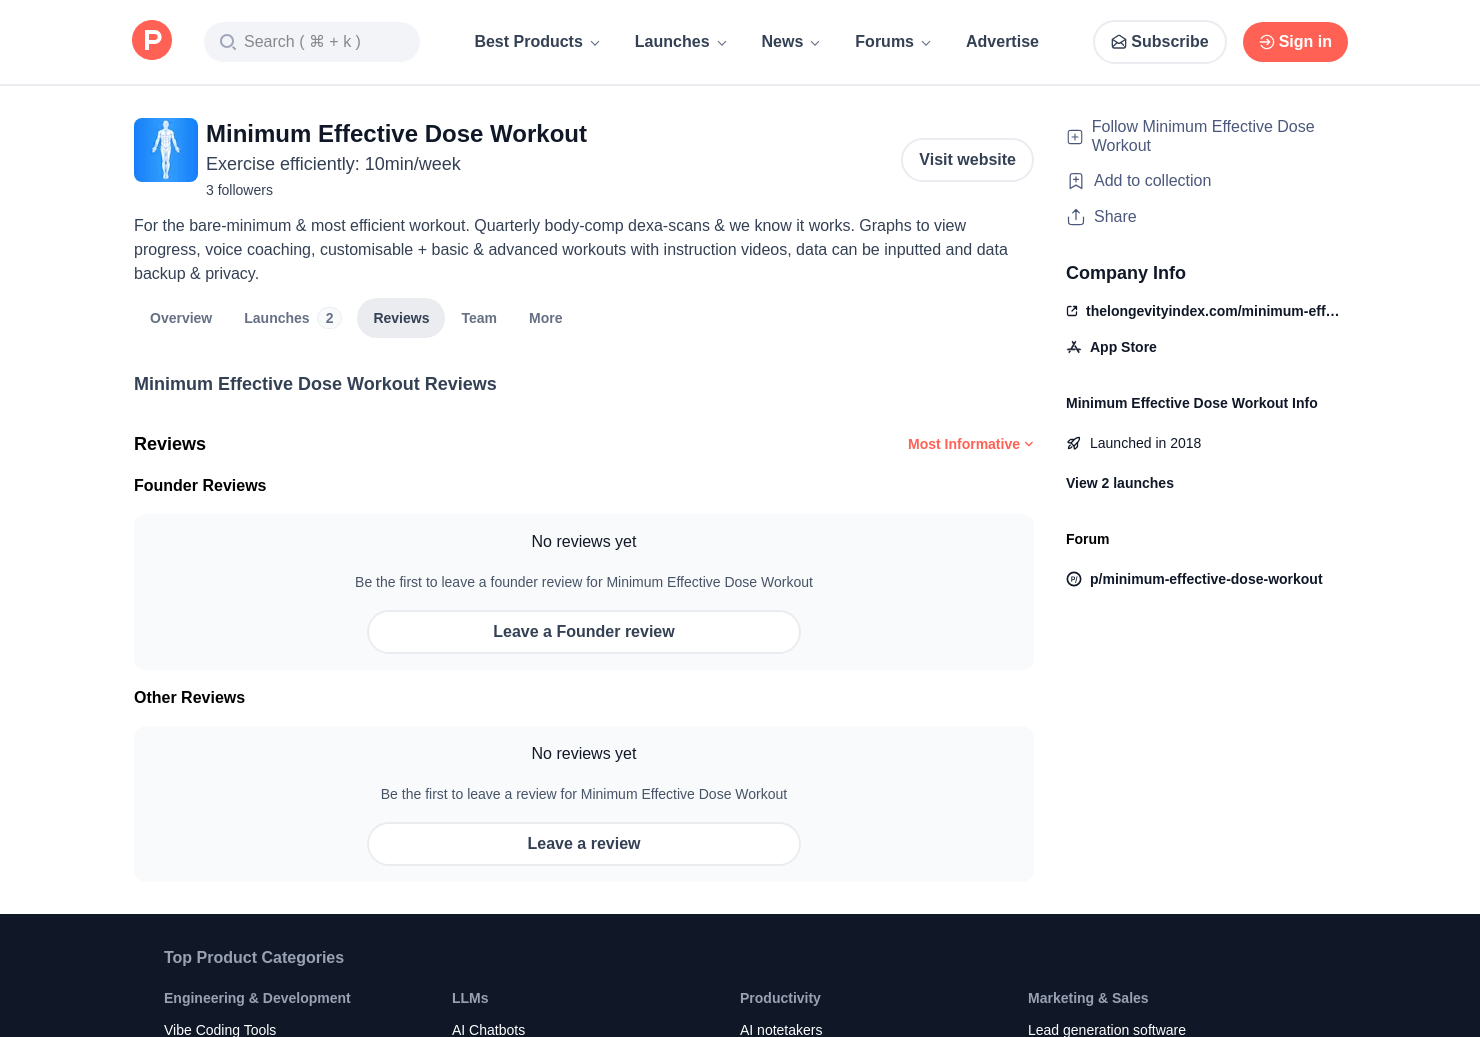The width and height of the screenshot is (1480, 1037).
Task: Select the Team tab
Action: pyautogui.click(x=479, y=318)
